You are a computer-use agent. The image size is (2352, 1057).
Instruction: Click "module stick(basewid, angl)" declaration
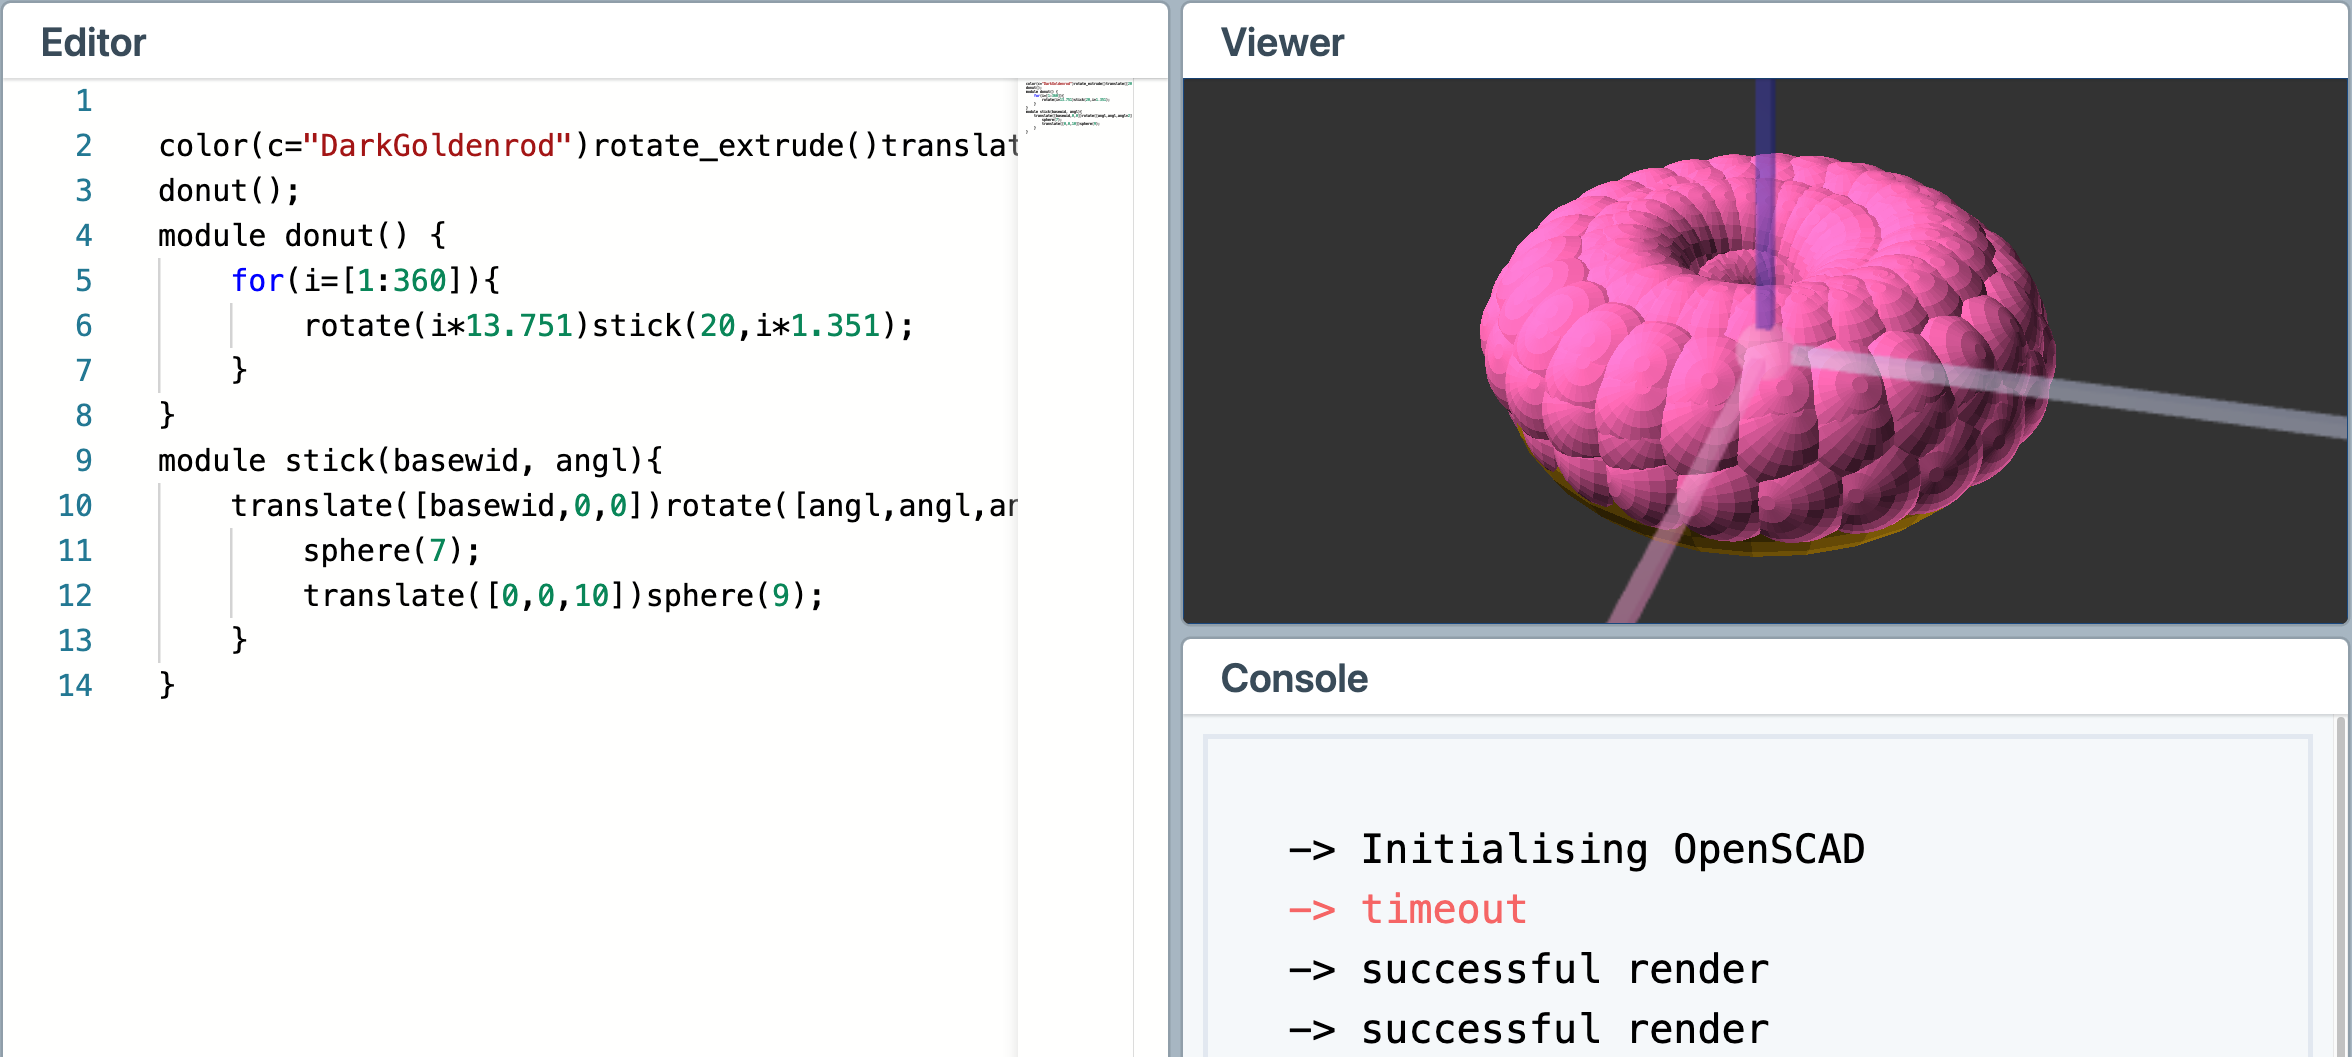409,461
